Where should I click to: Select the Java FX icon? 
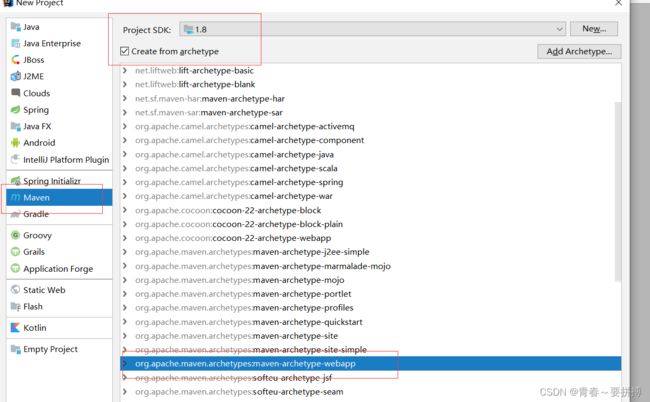click(x=16, y=126)
